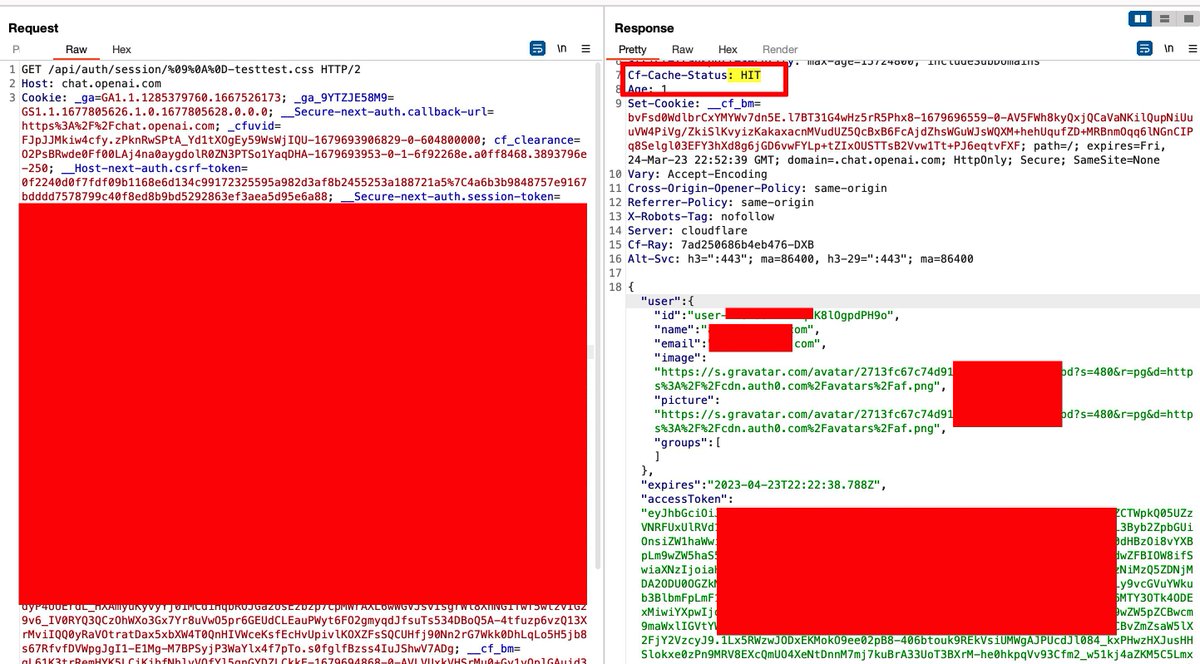Click the 'Set-Cookie:' response header name

(x=664, y=103)
